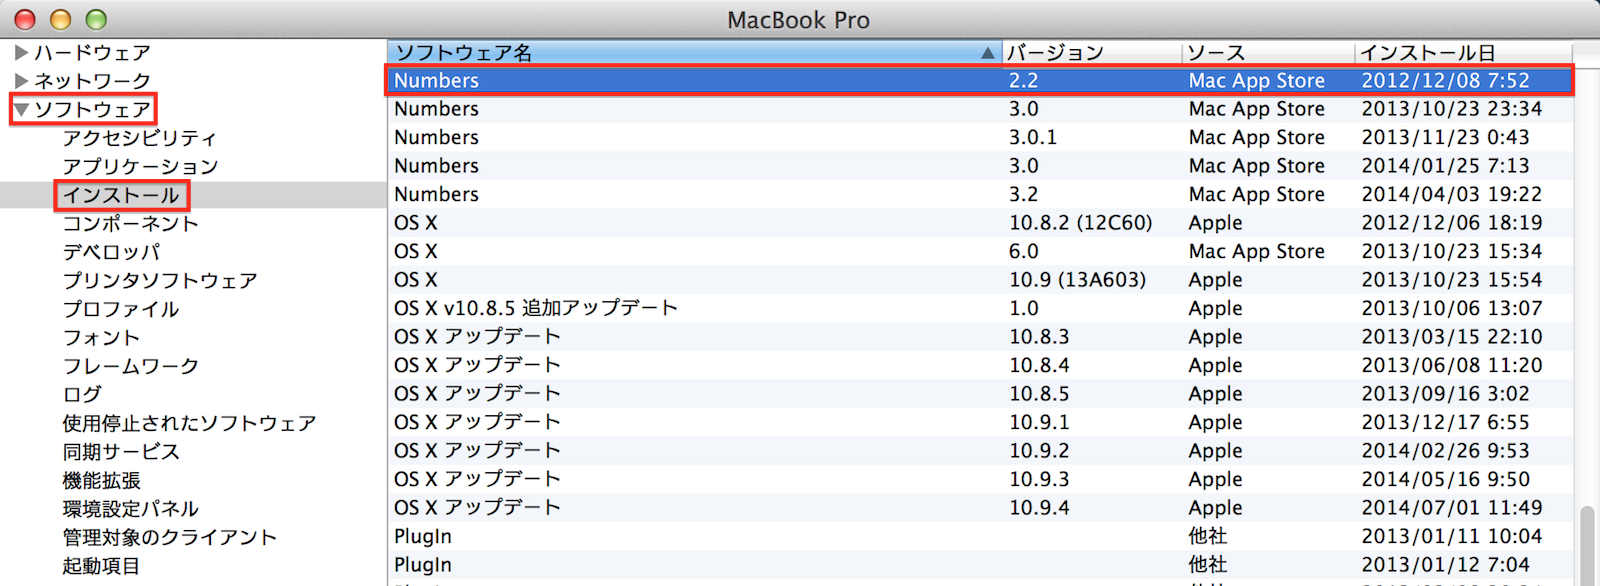The height and width of the screenshot is (586, 1600).
Task: Expand the ネットワーク disclosure triangle
Action: coord(21,80)
